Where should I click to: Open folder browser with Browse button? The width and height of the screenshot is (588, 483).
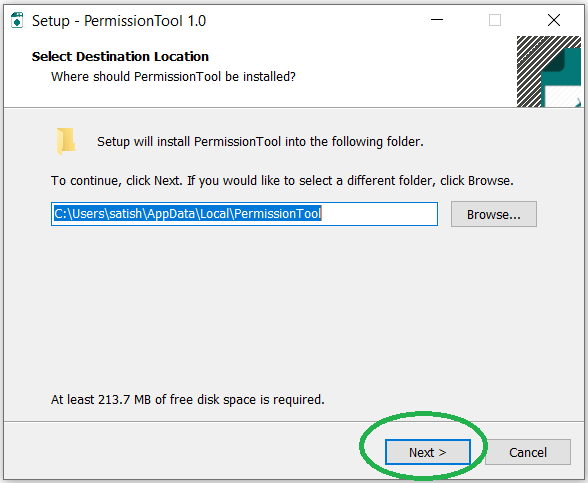(494, 214)
